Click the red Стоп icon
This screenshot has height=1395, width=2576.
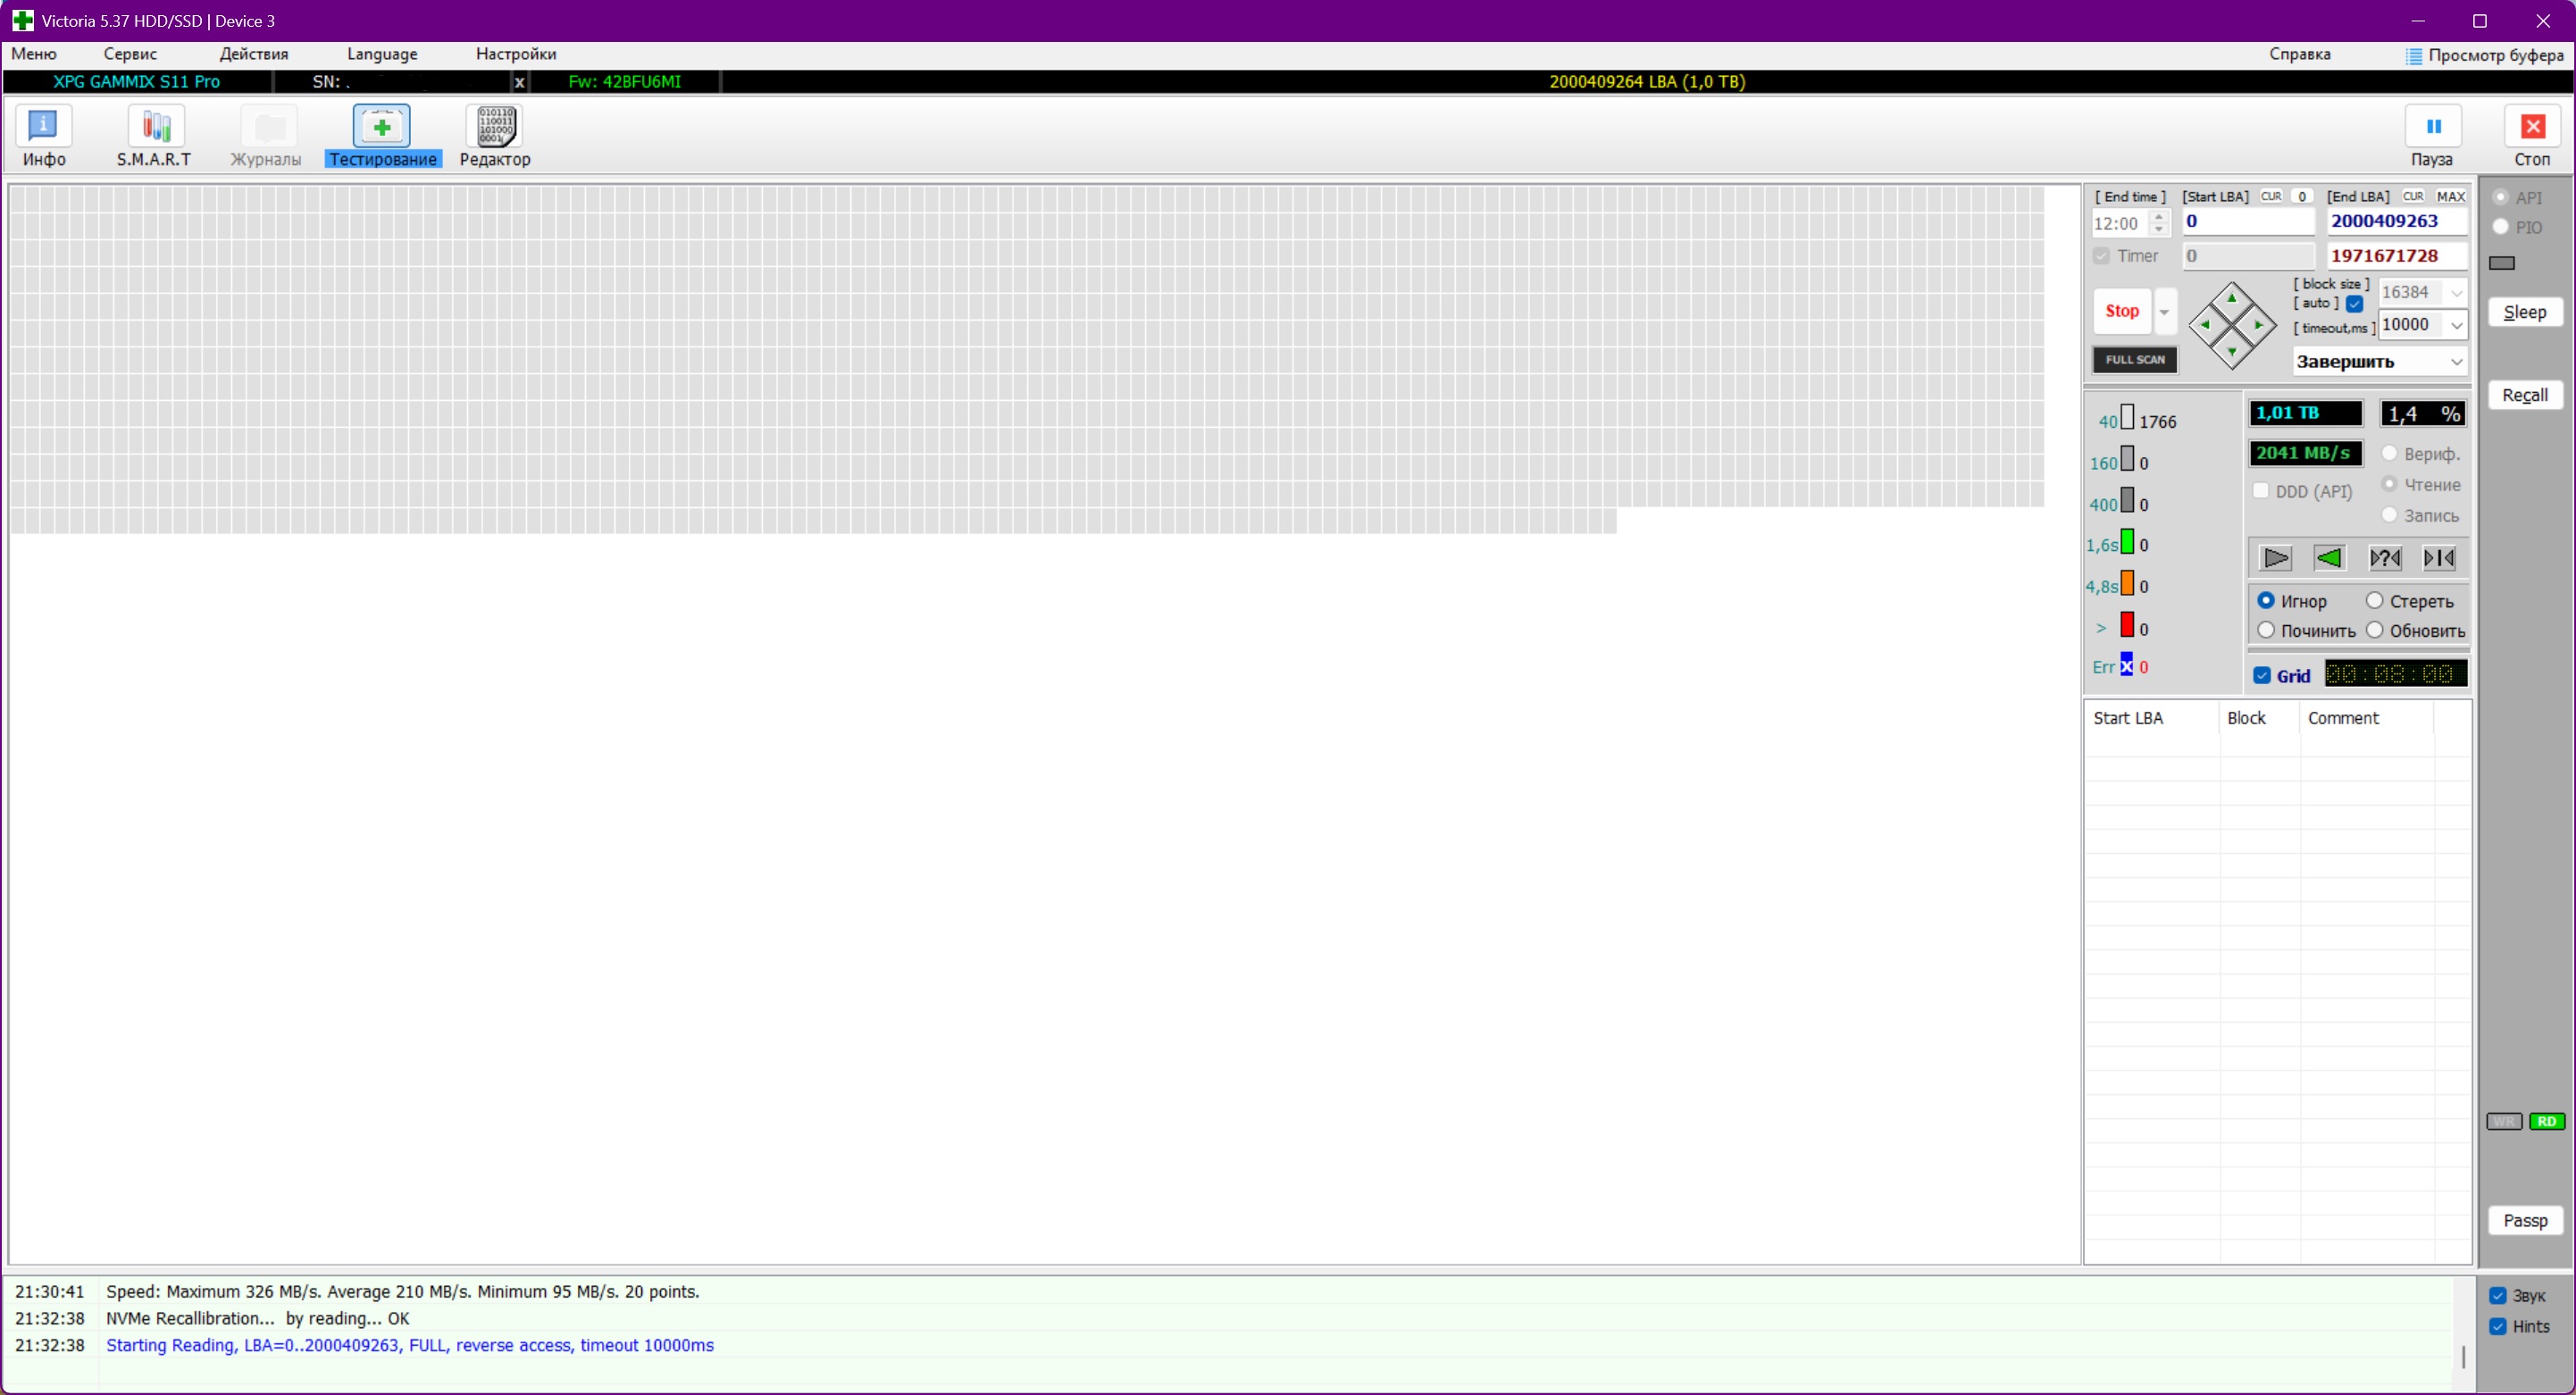coord(2532,127)
